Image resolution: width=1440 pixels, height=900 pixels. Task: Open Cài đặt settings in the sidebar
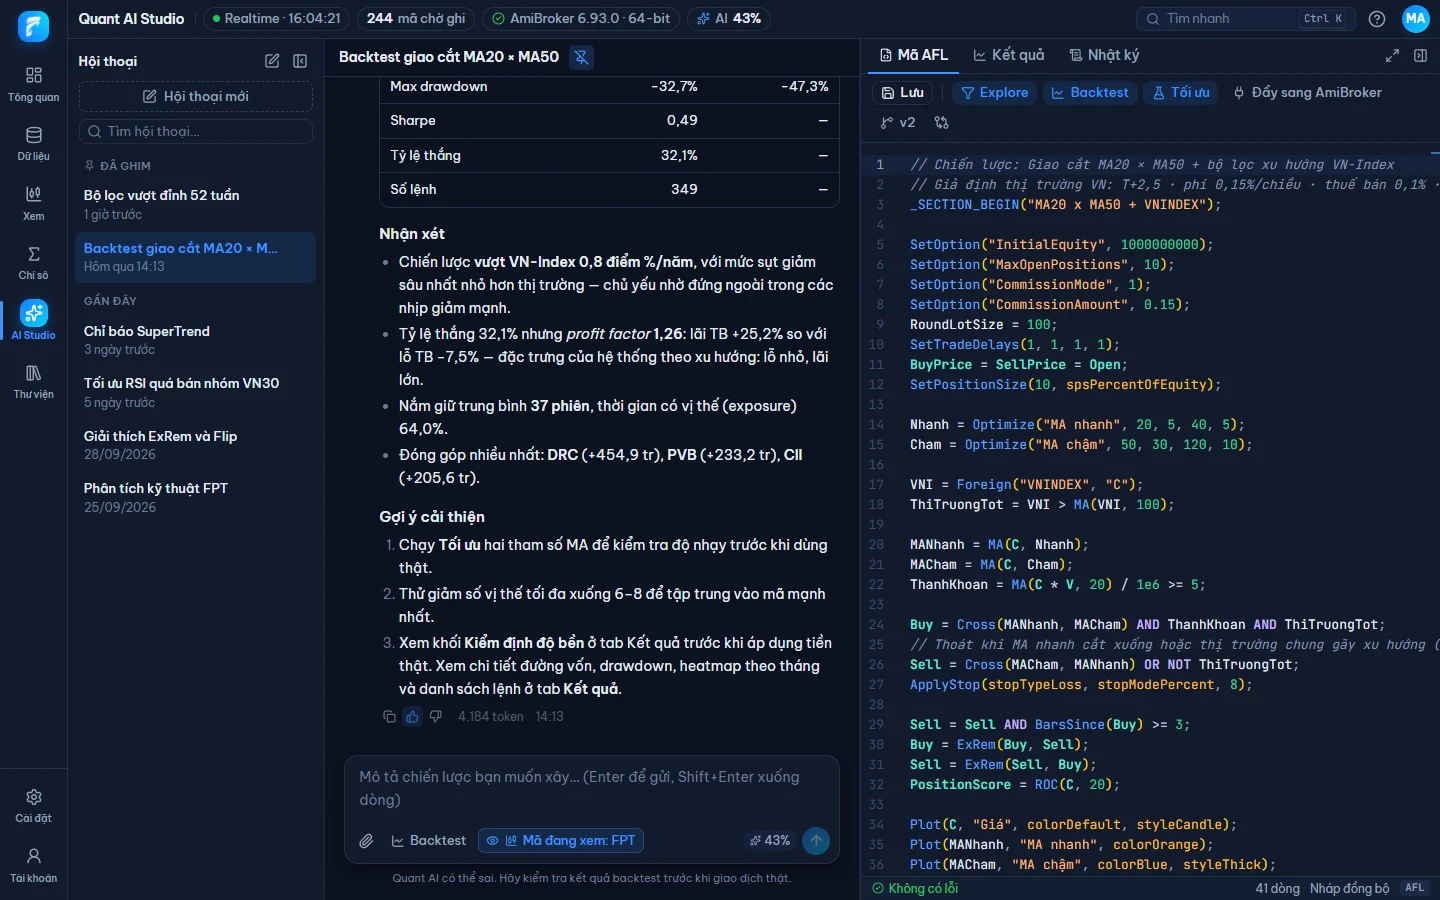(x=33, y=805)
